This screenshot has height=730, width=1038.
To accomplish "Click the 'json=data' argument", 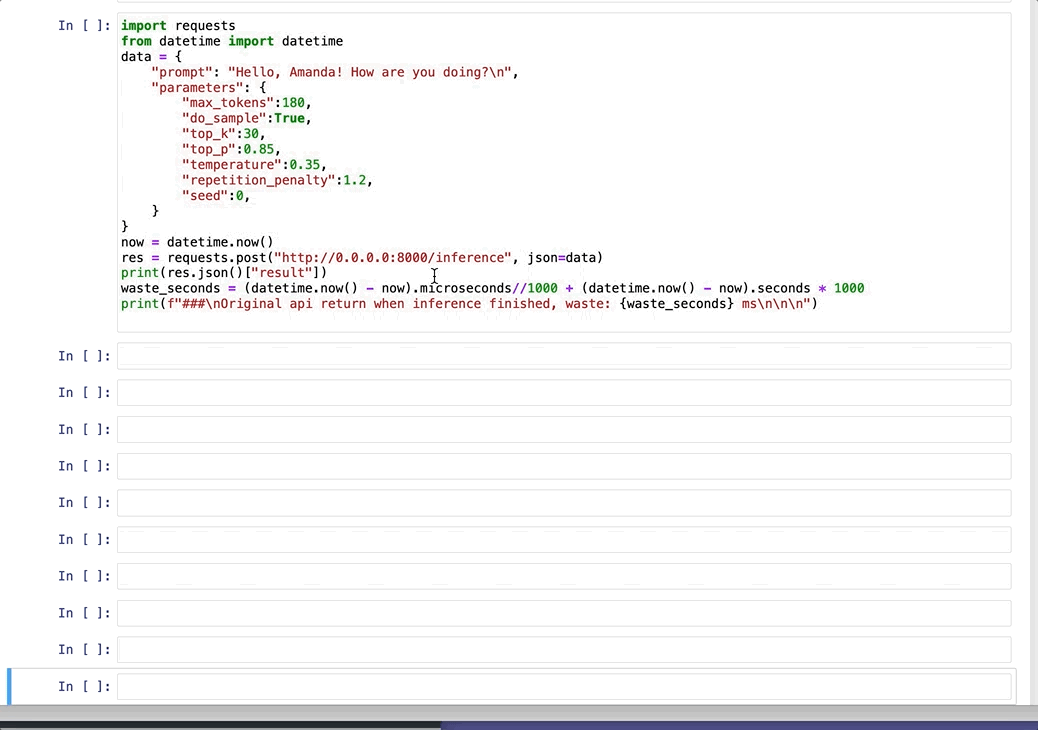I will (562, 257).
